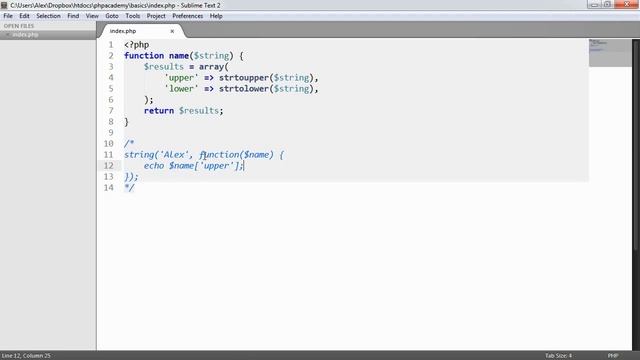Open the Project menu

[x=156, y=16]
